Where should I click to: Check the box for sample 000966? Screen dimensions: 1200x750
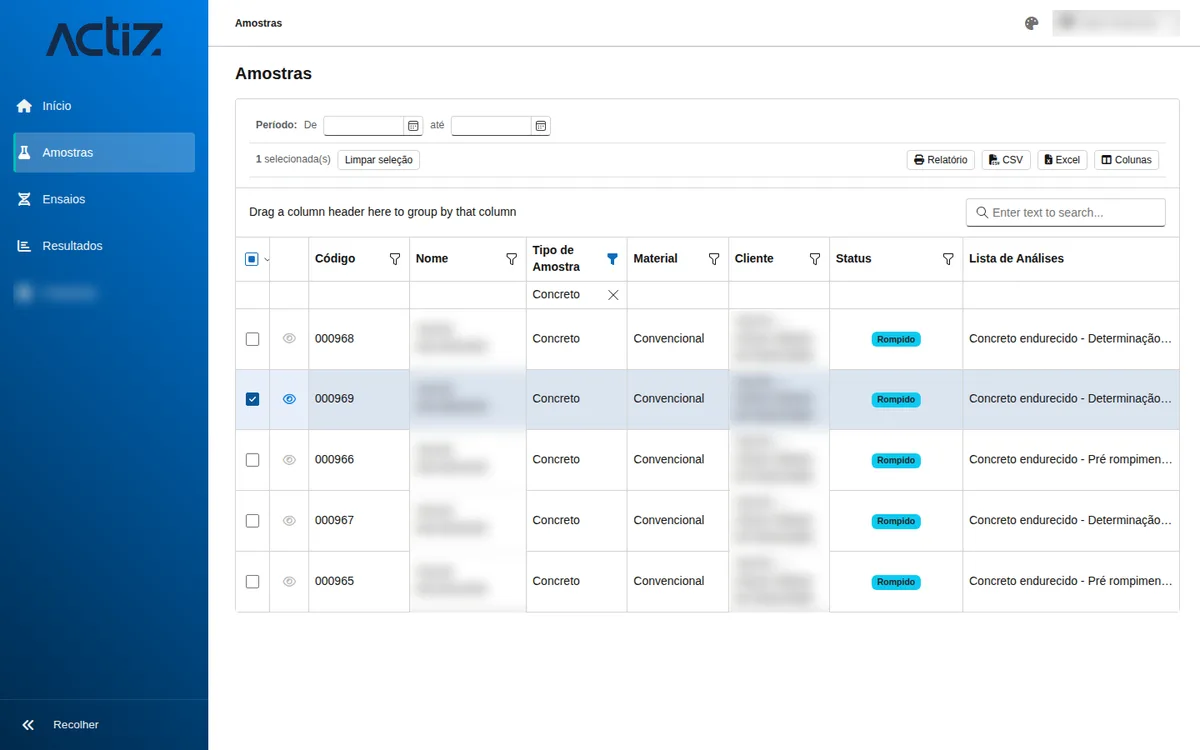click(x=252, y=460)
